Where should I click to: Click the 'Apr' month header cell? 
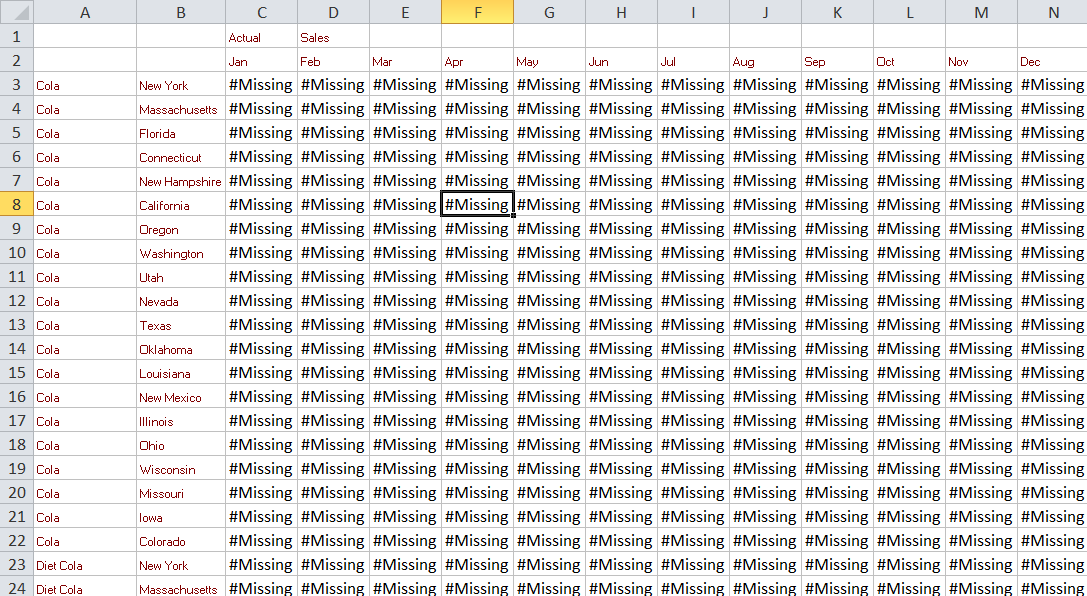478,60
